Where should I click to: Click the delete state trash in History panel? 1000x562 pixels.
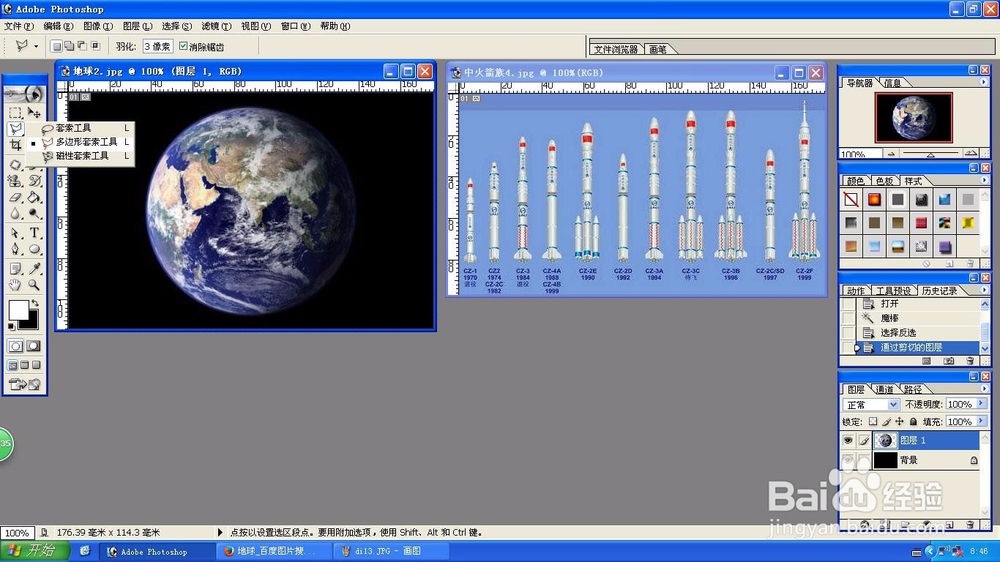pyautogui.click(x=970, y=361)
